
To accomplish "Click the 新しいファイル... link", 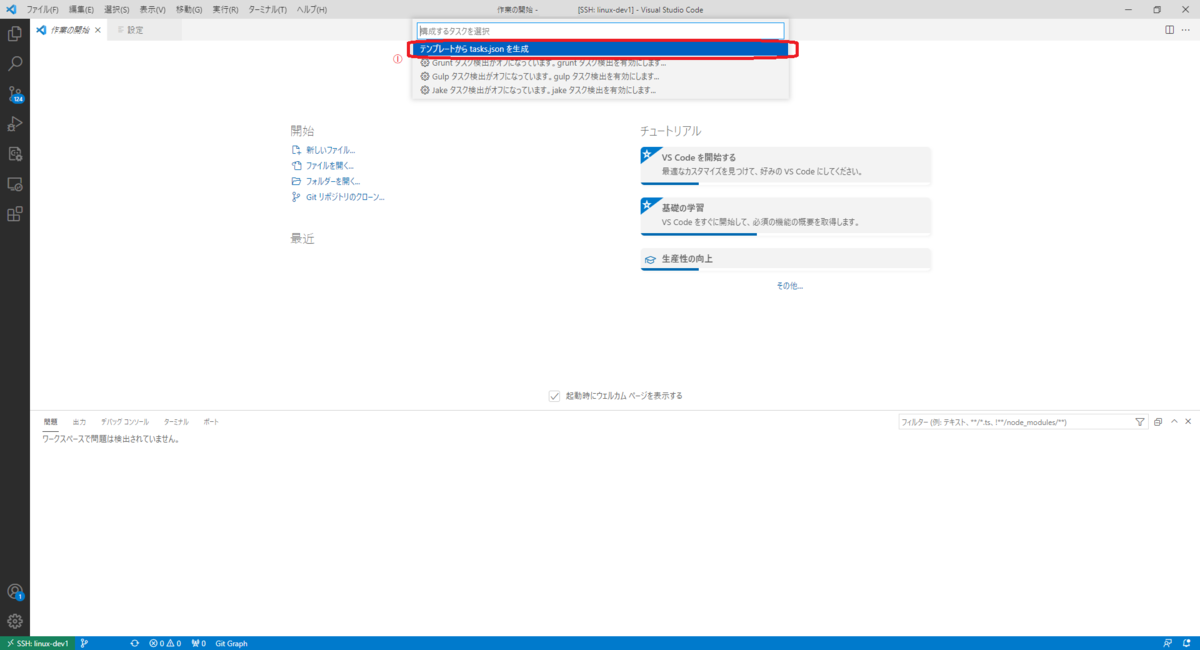I will [x=330, y=150].
